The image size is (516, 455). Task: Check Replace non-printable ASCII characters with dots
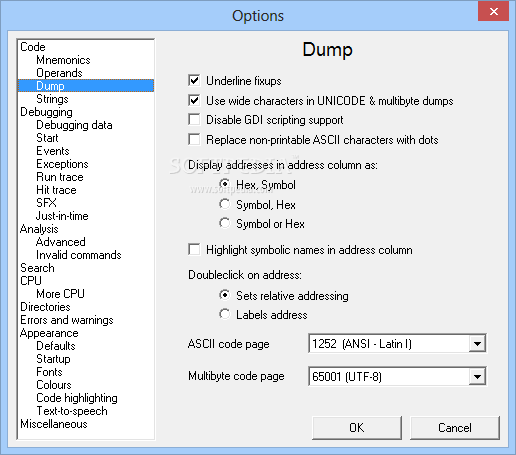194,139
